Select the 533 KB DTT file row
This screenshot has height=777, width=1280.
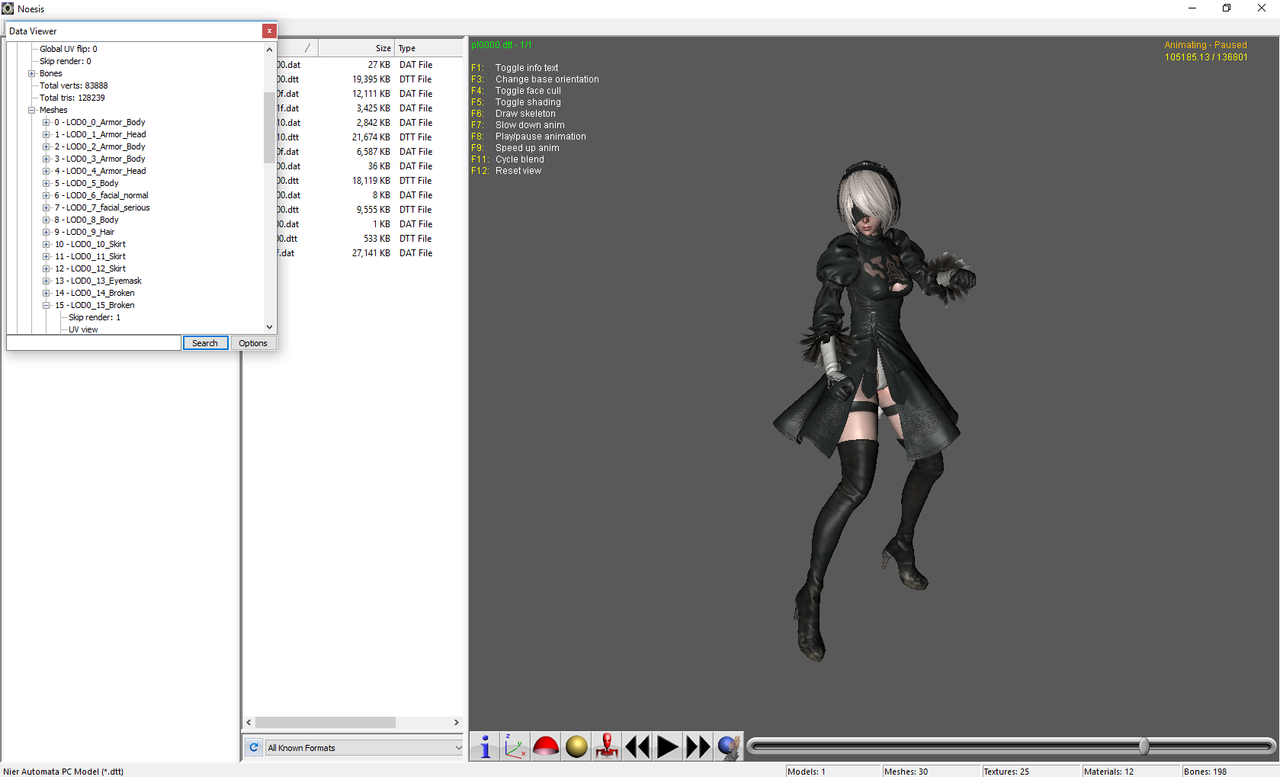pyautogui.click(x=355, y=239)
